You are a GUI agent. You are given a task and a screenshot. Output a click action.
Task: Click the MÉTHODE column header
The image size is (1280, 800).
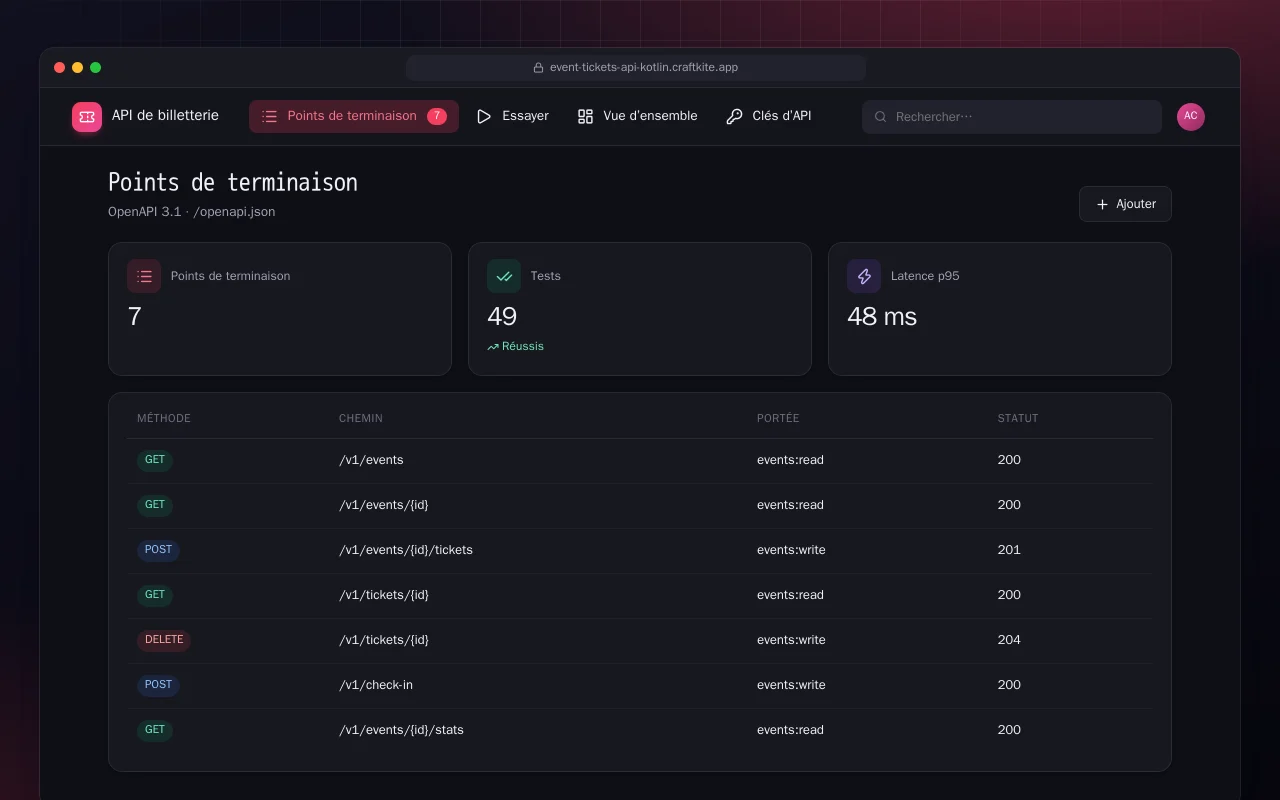(x=164, y=418)
